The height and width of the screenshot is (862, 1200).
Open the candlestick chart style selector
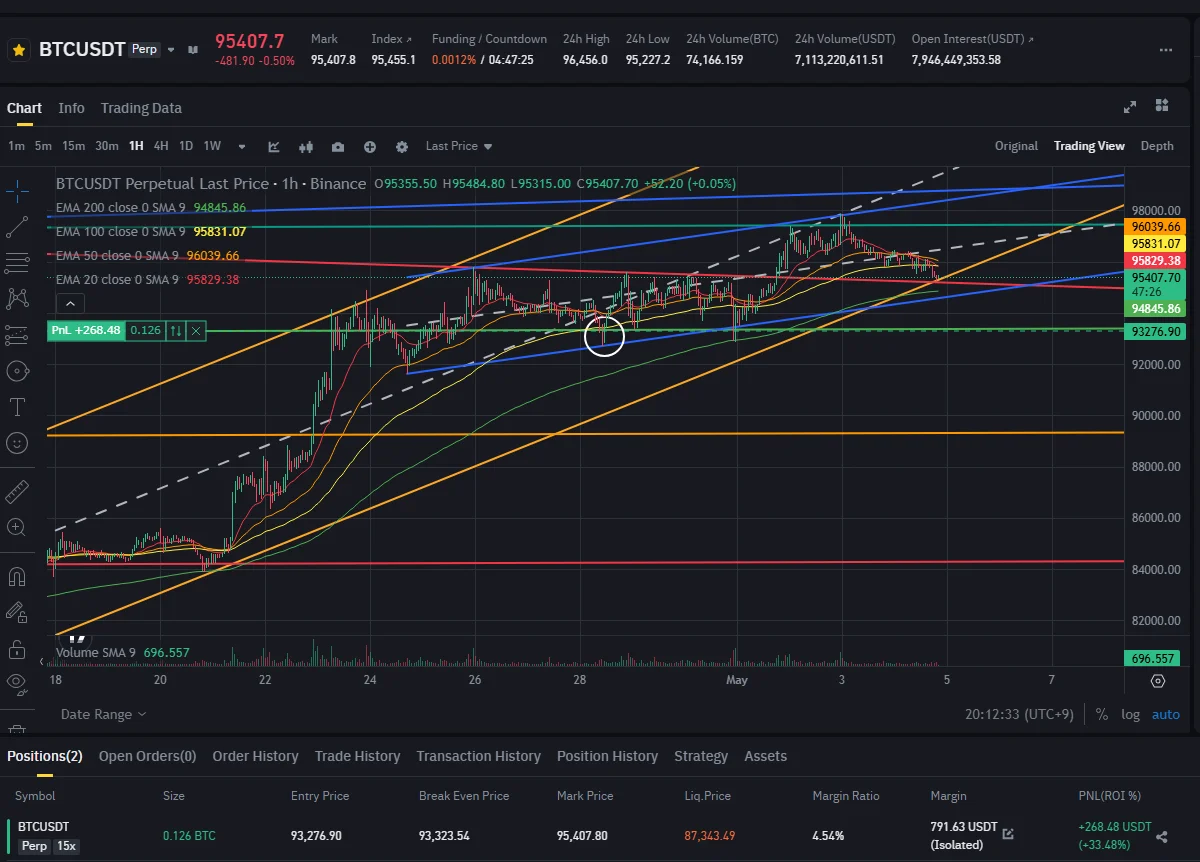[306, 146]
